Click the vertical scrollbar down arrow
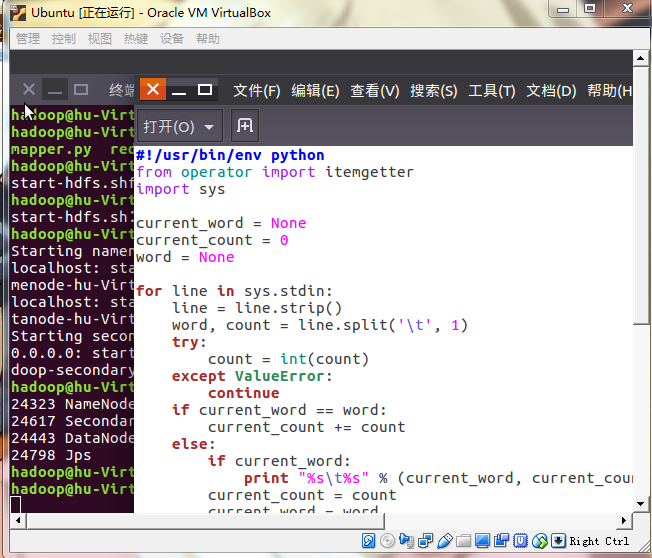The image size is (652, 558). tap(640, 504)
